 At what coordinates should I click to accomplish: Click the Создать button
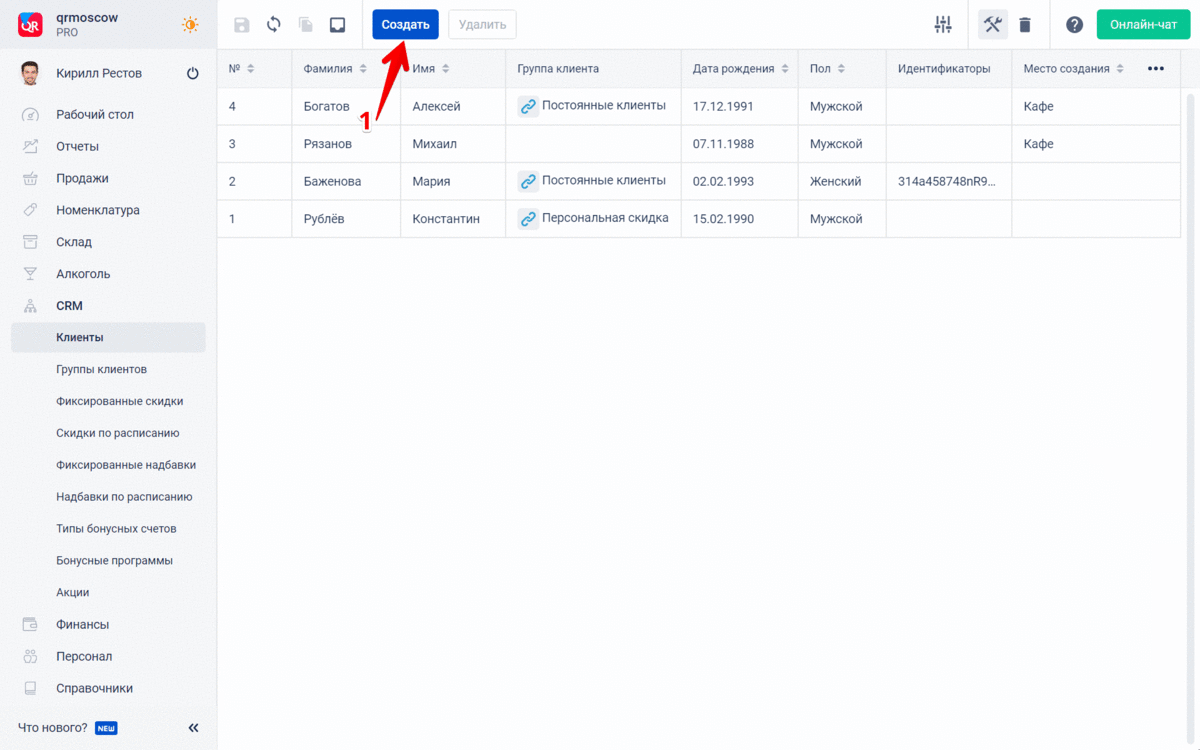tap(405, 25)
